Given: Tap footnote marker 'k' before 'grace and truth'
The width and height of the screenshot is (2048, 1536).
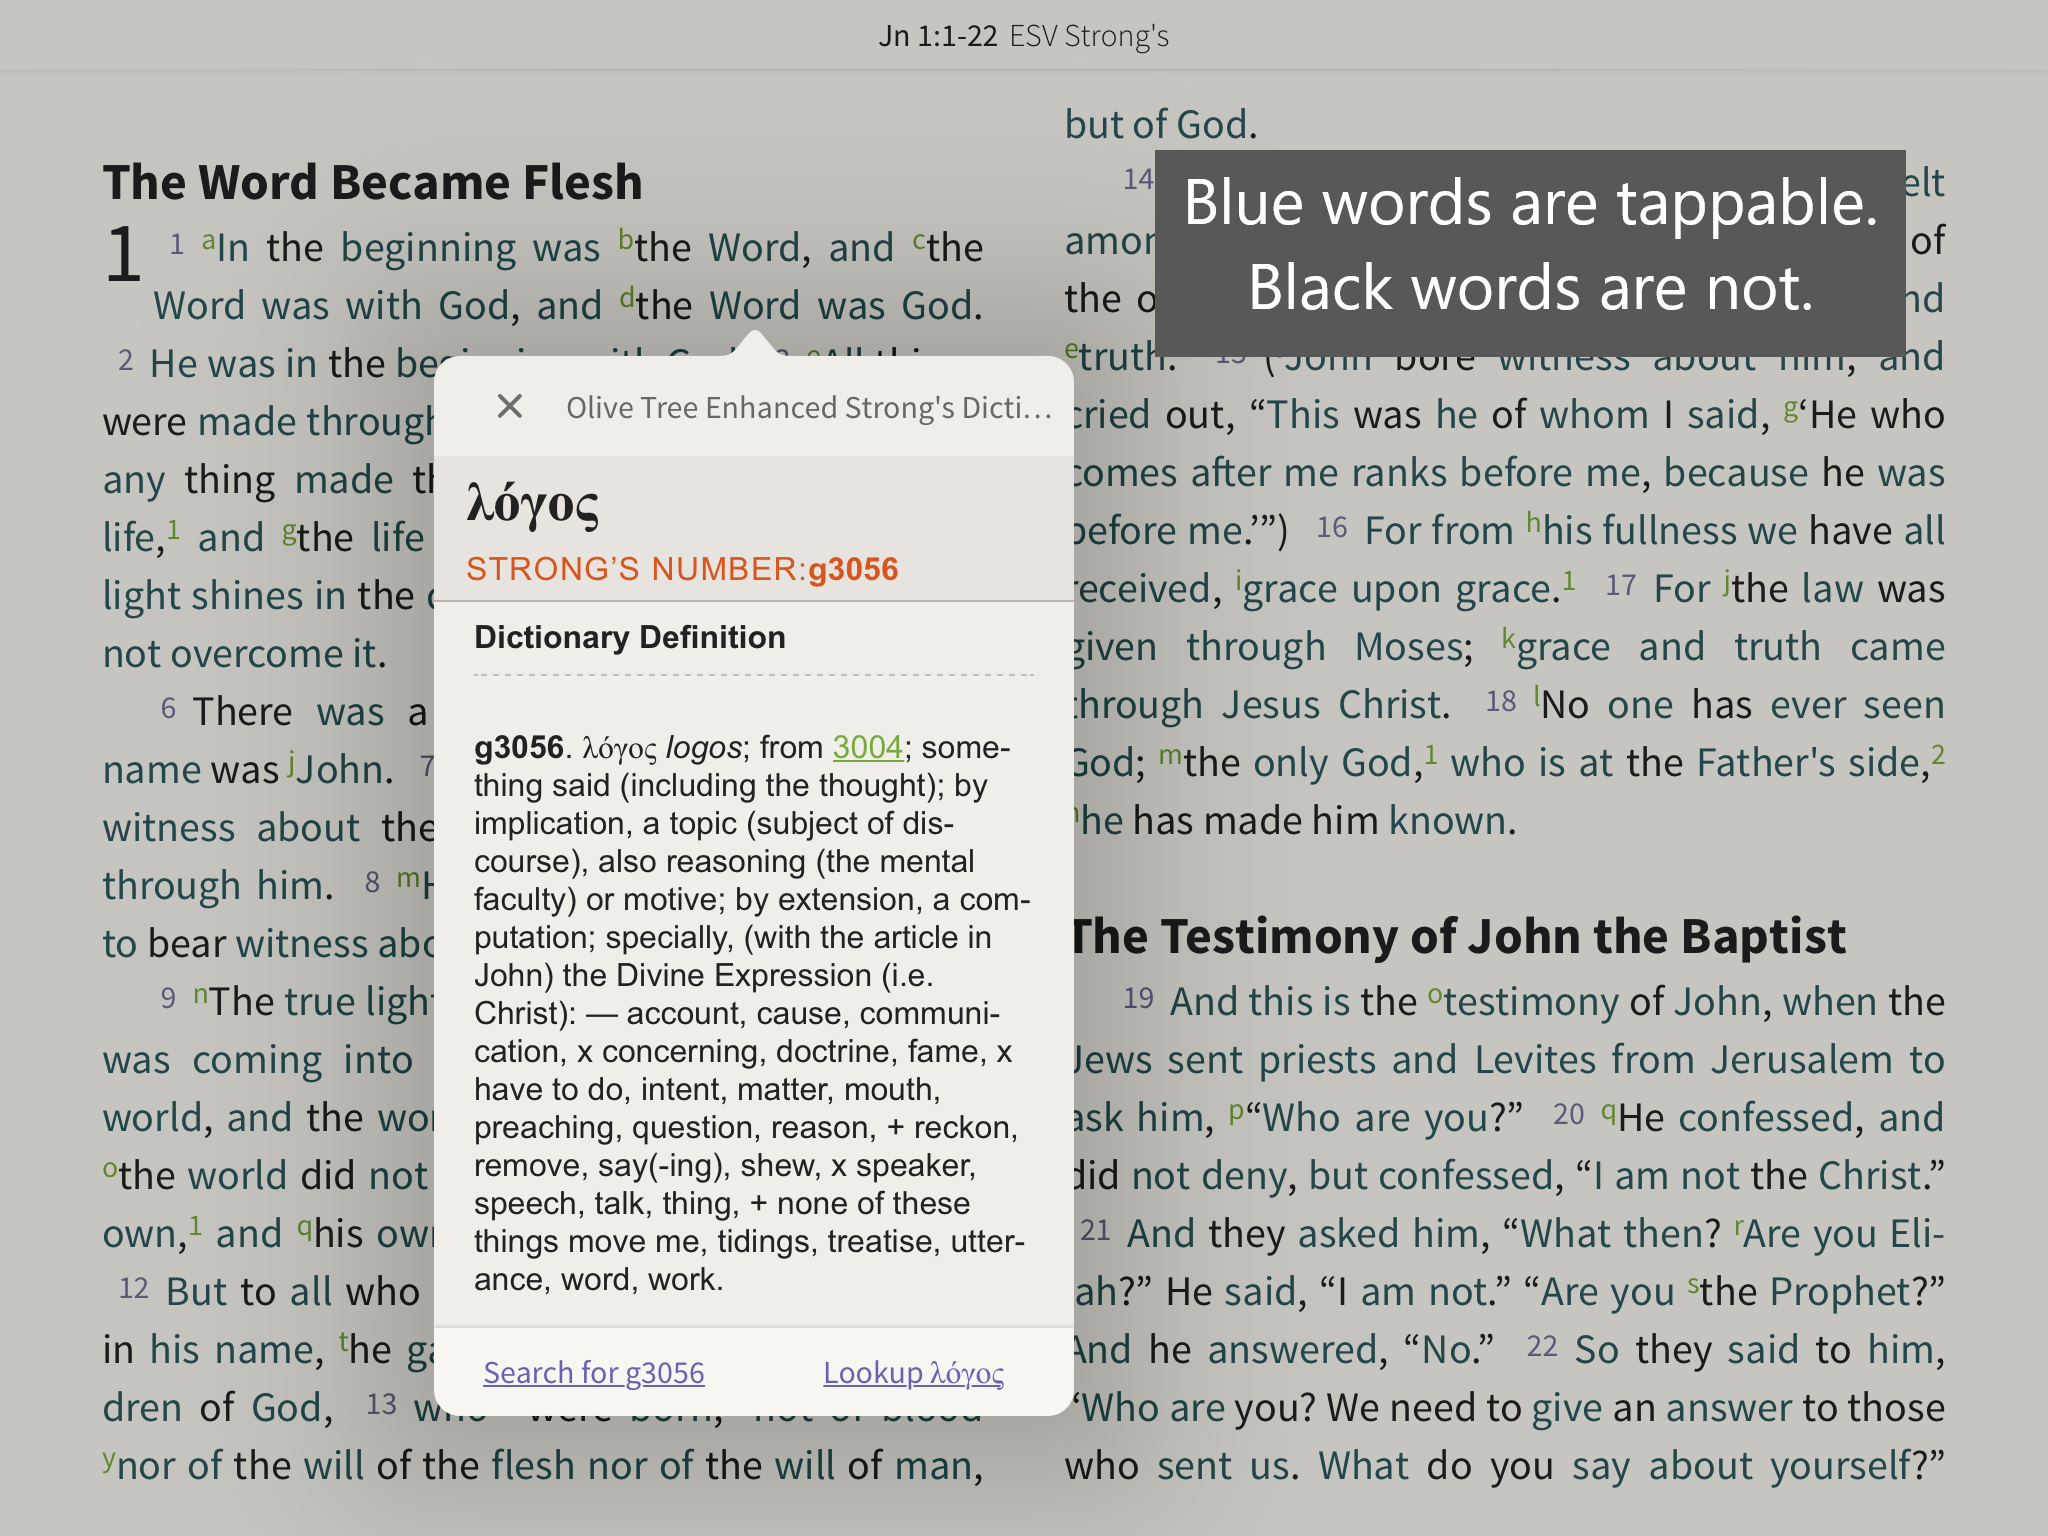Looking at the screenshot, I should (1508, 640).
